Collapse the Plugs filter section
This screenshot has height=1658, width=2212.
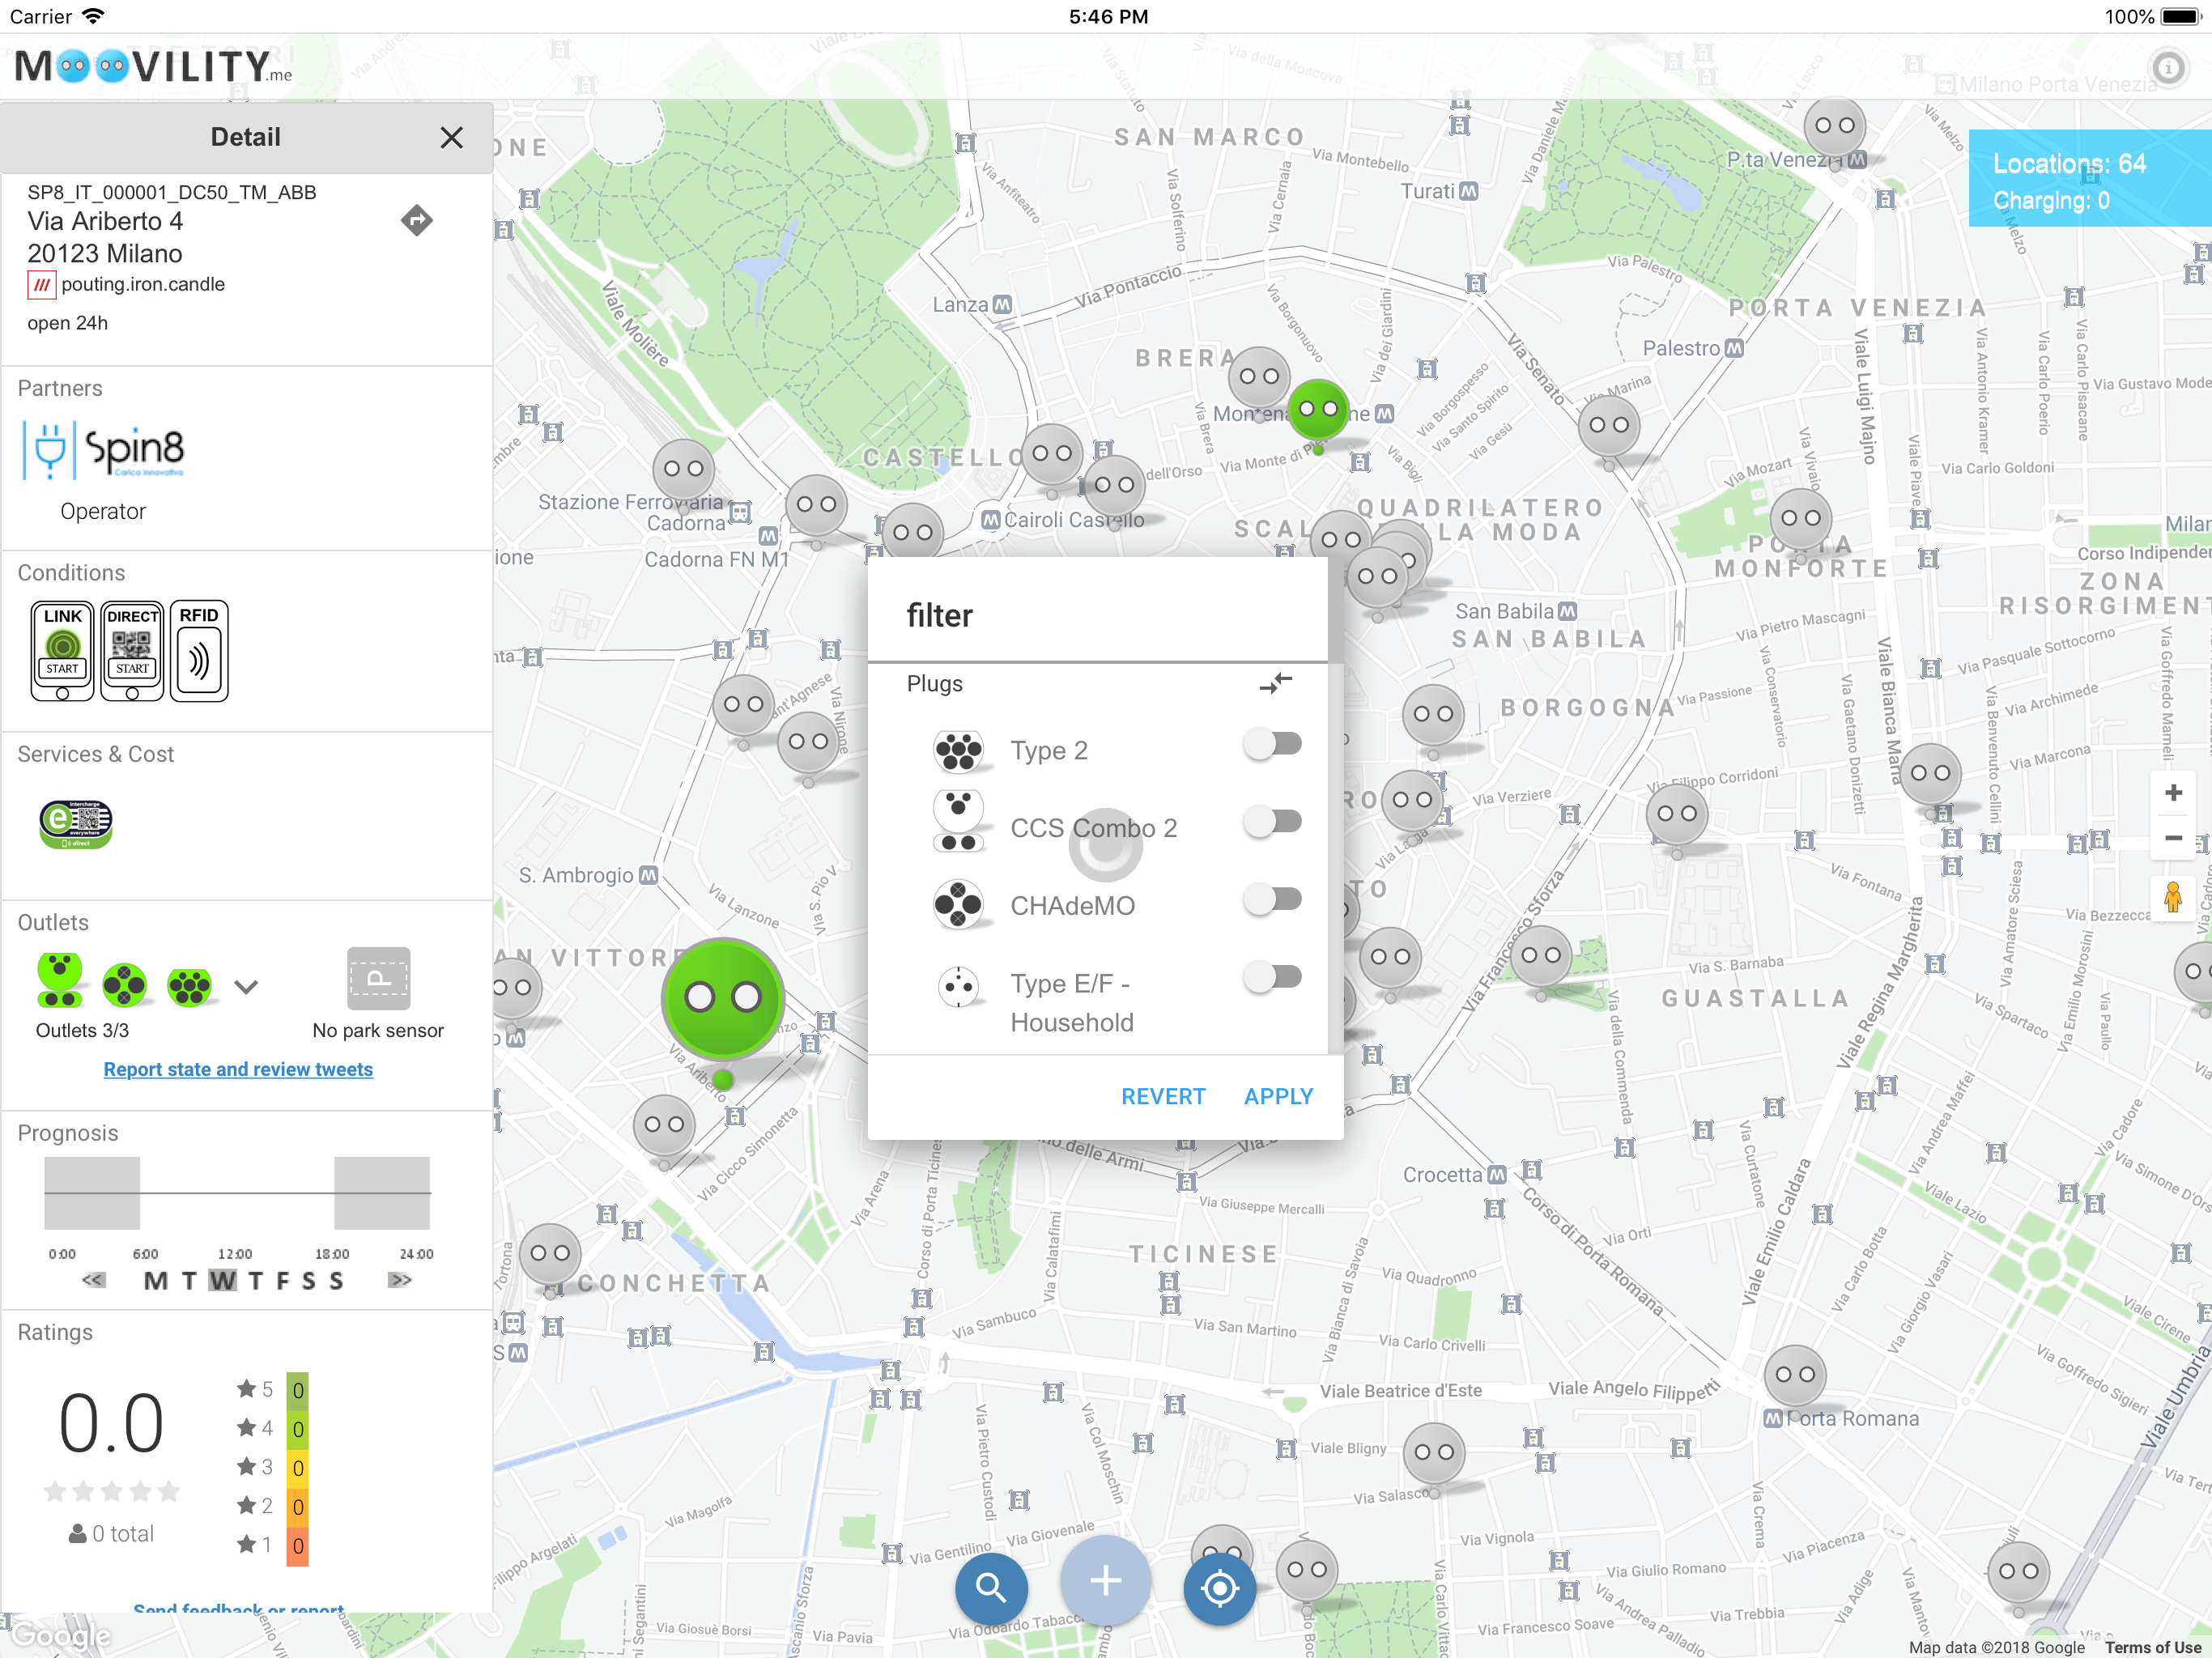tap(1275, 684)
